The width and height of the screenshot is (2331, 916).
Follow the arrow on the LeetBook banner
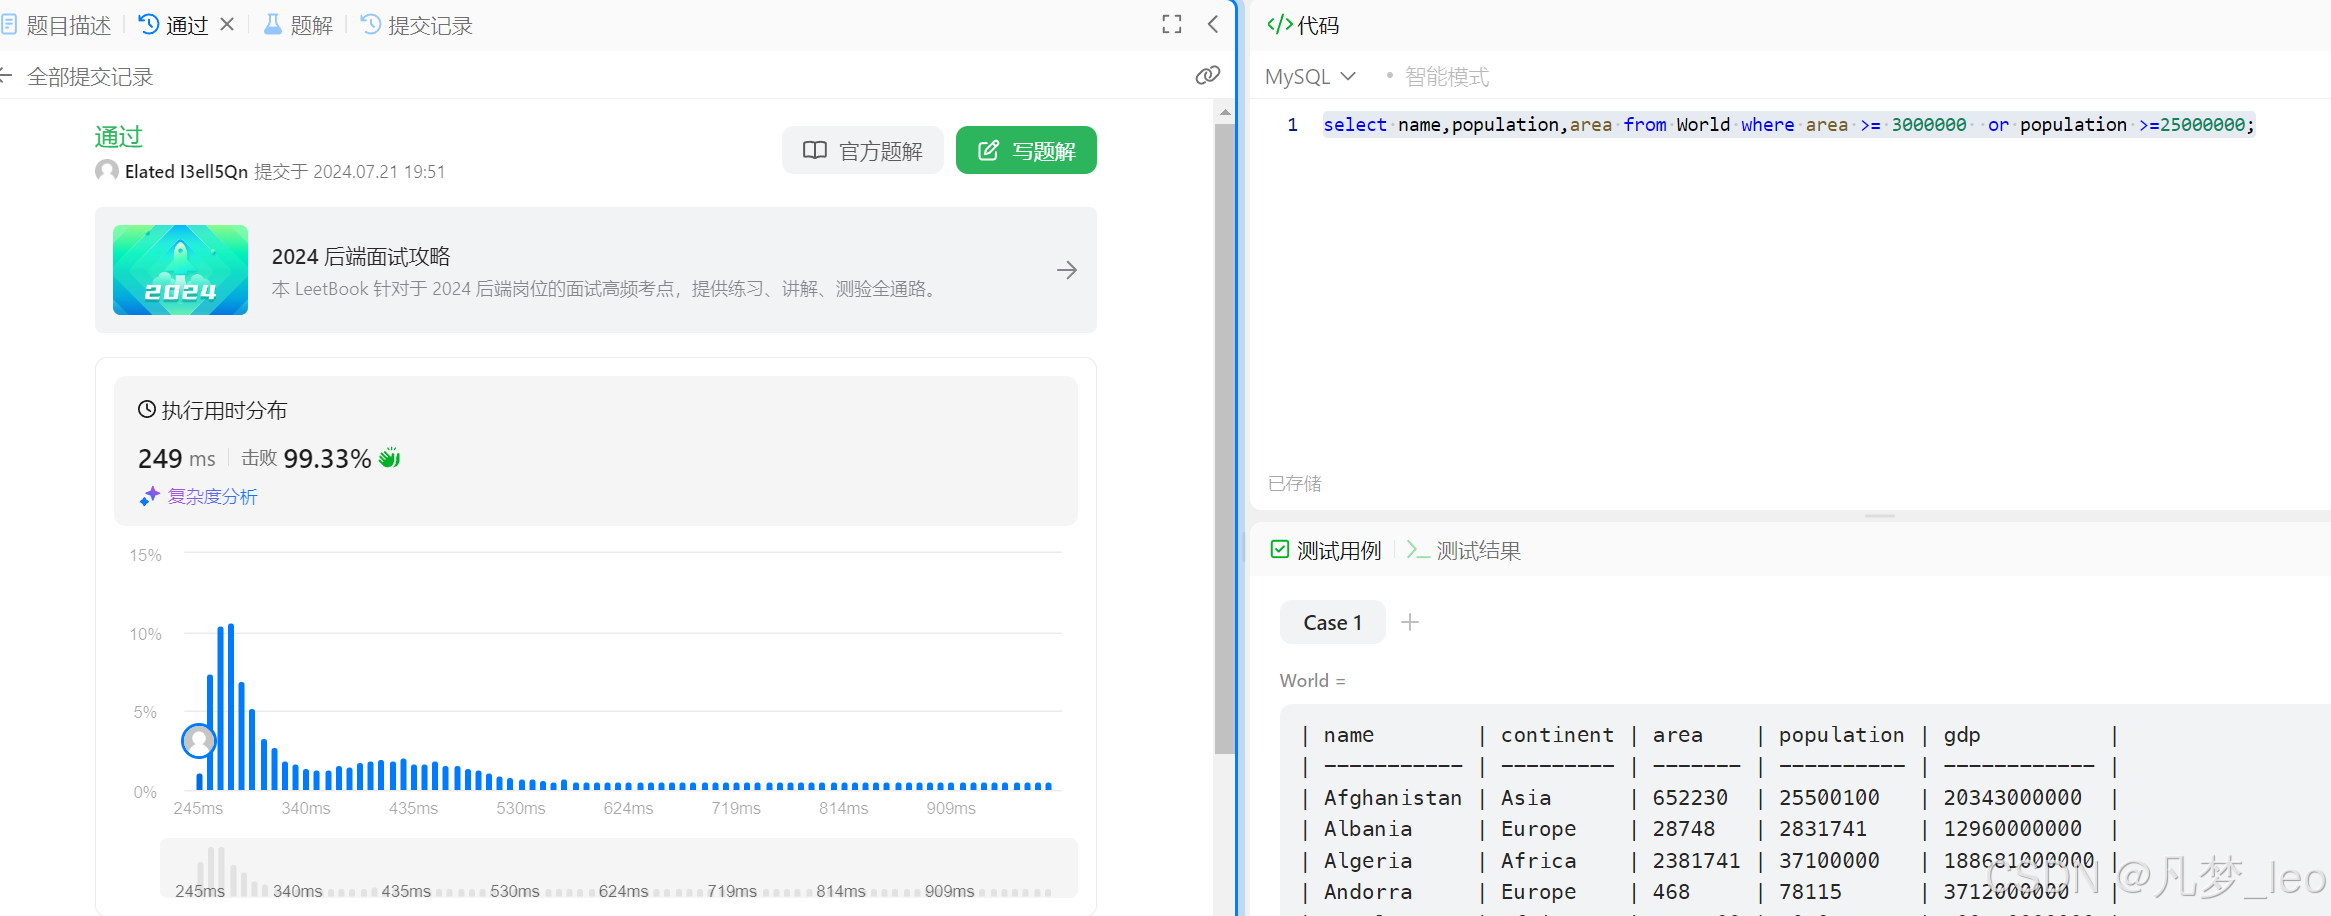(x=1067, y=270)
